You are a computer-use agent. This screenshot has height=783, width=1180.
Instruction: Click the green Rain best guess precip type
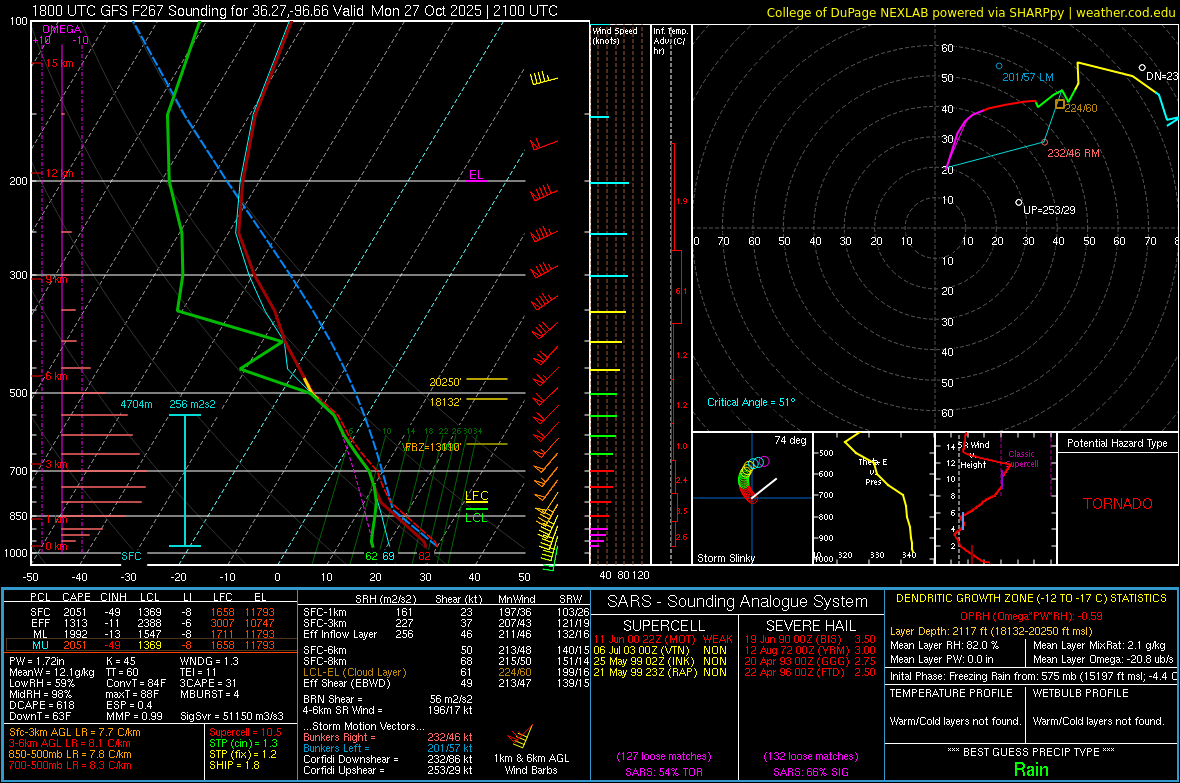click(1031, 769)
